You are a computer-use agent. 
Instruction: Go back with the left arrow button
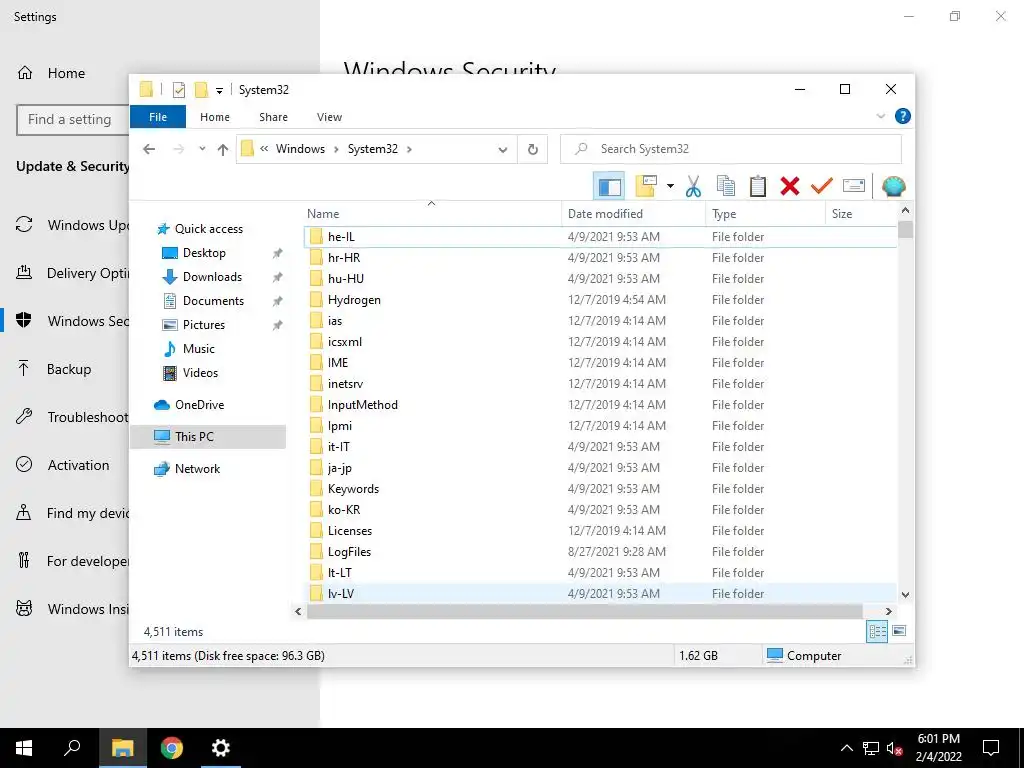coord(149,150)
